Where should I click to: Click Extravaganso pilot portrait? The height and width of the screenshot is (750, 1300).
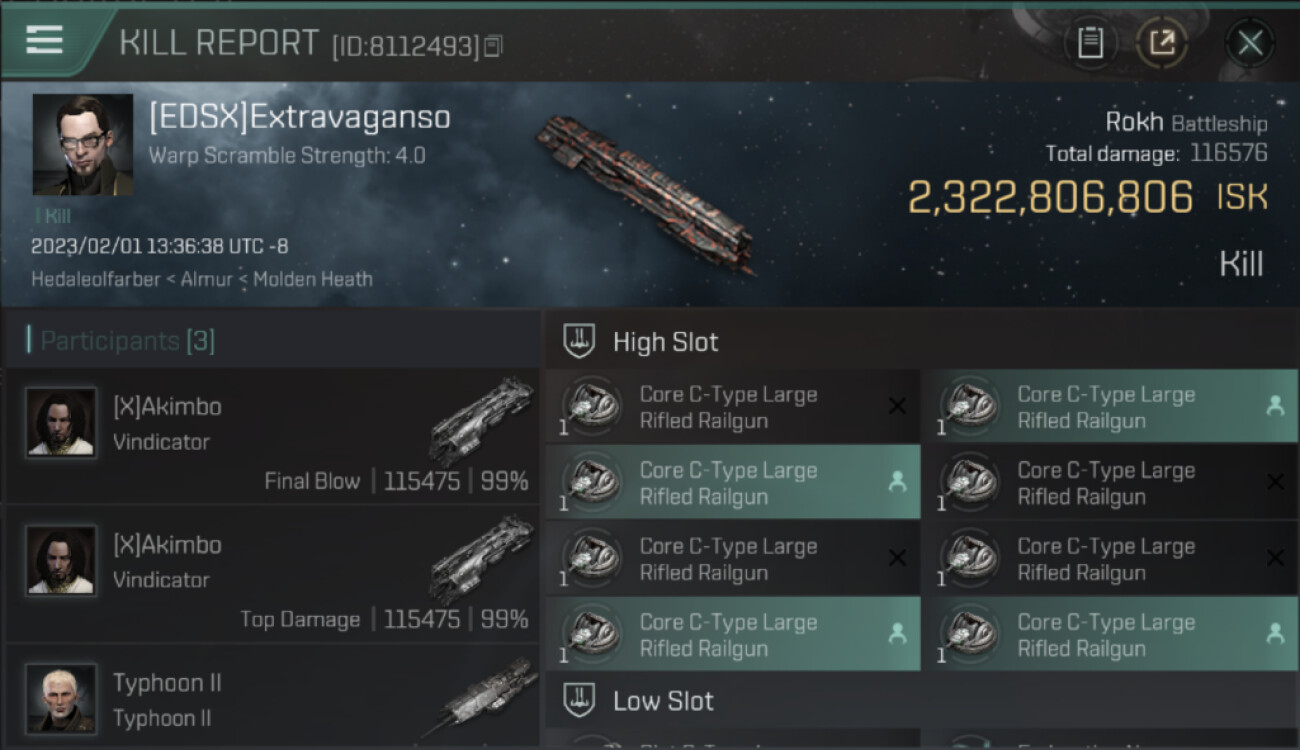83,145
